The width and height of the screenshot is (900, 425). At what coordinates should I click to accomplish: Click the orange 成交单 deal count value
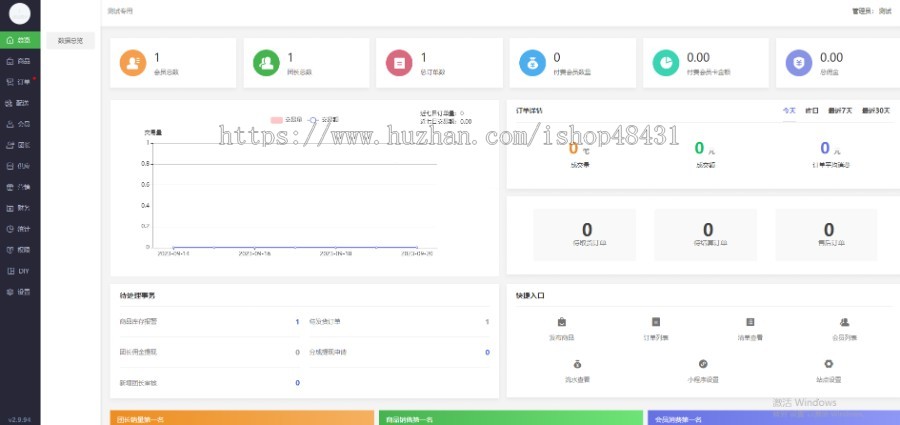[x=573, y=149]
